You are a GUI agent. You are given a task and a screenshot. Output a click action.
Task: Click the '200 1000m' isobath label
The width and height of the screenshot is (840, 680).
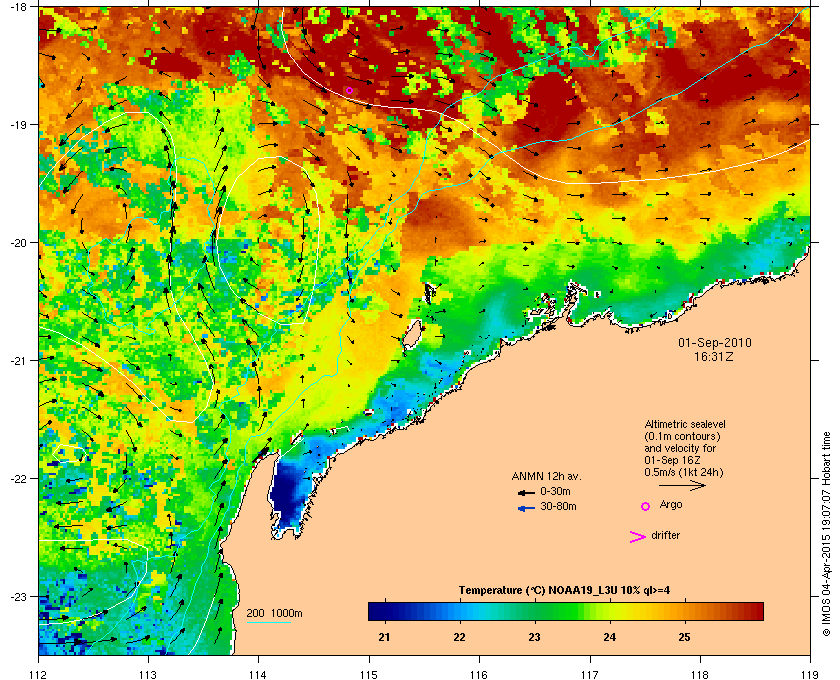point(274,614)
